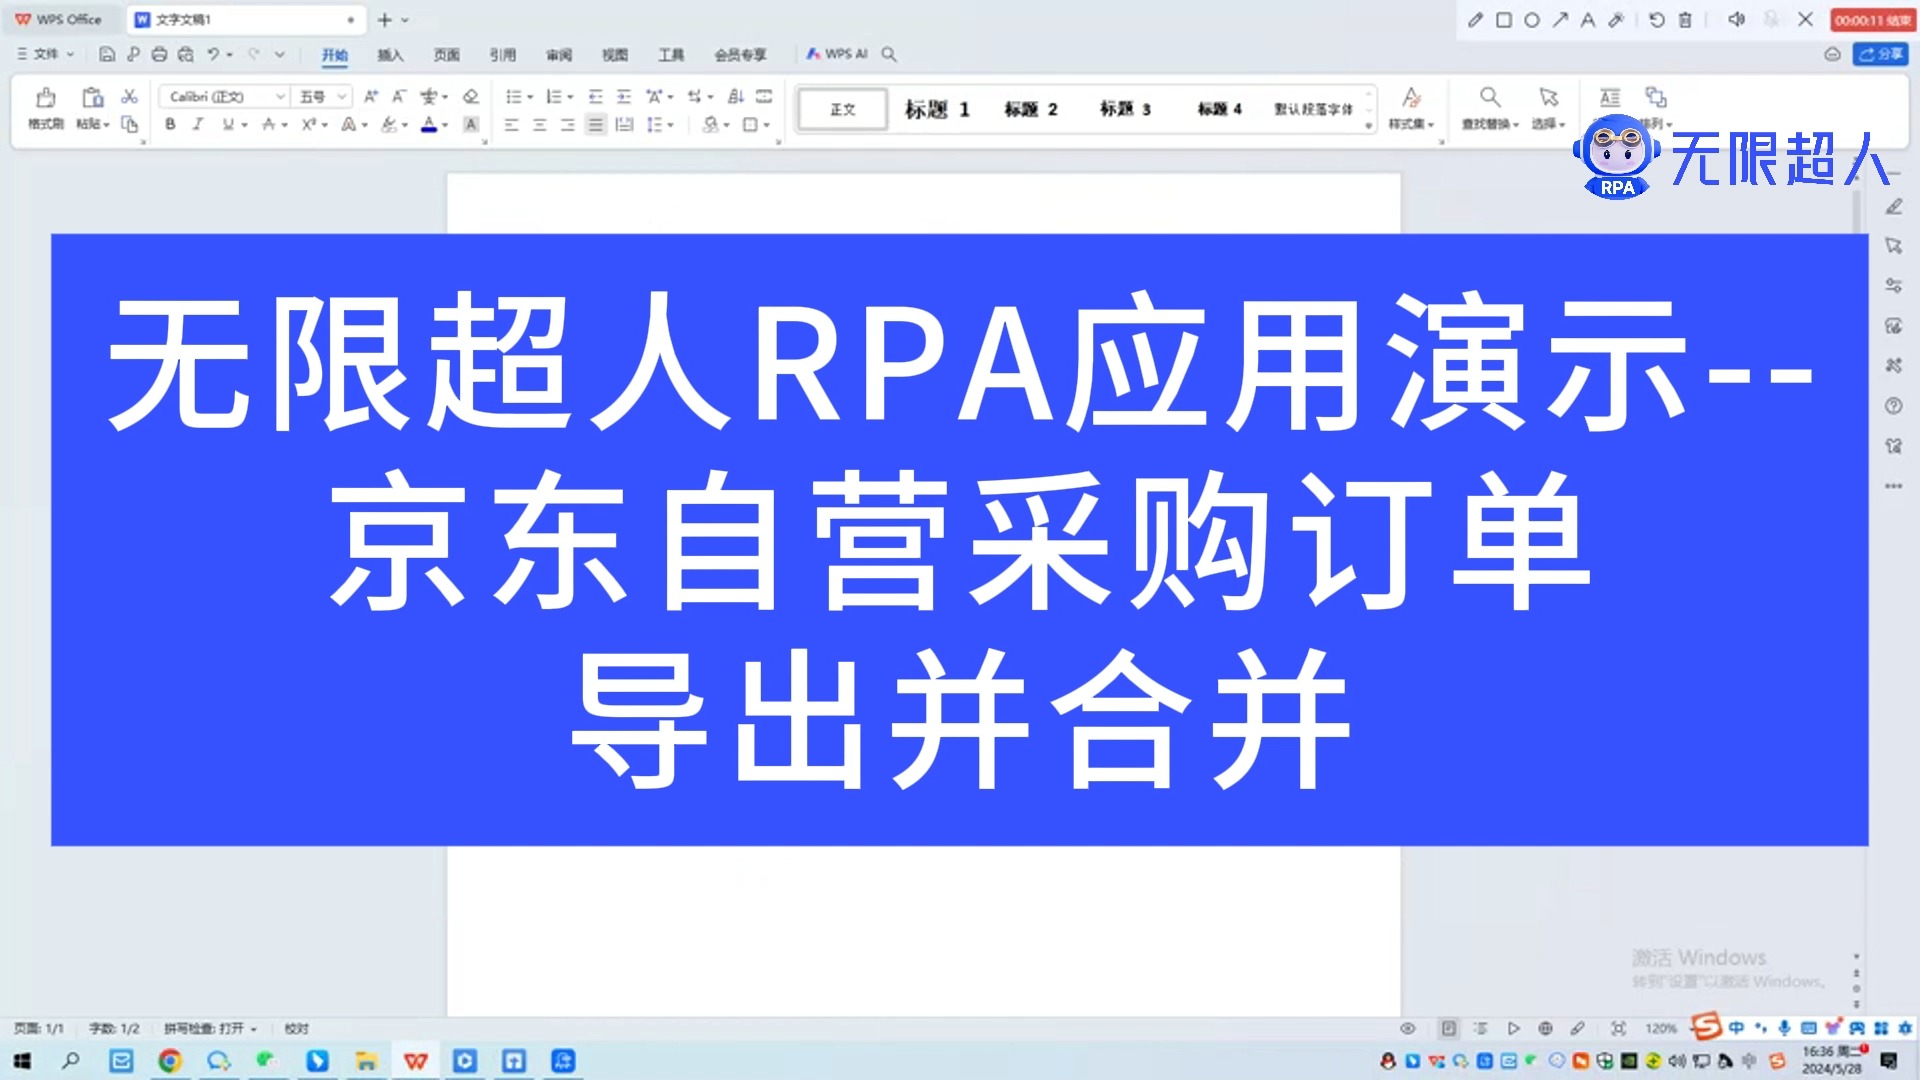
Task: Click the word count in status bar
Action: point(114,1028)
